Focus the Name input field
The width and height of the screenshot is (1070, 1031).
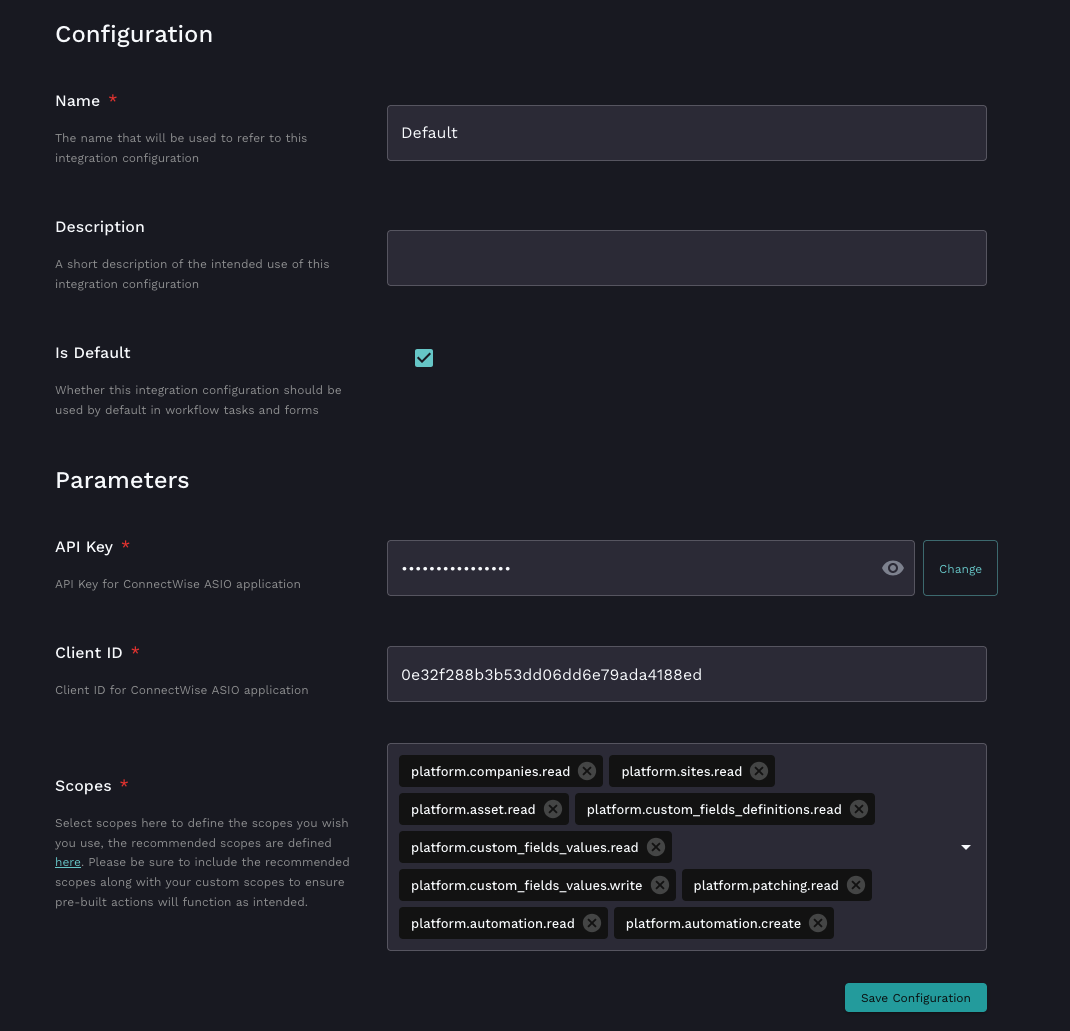686,133
